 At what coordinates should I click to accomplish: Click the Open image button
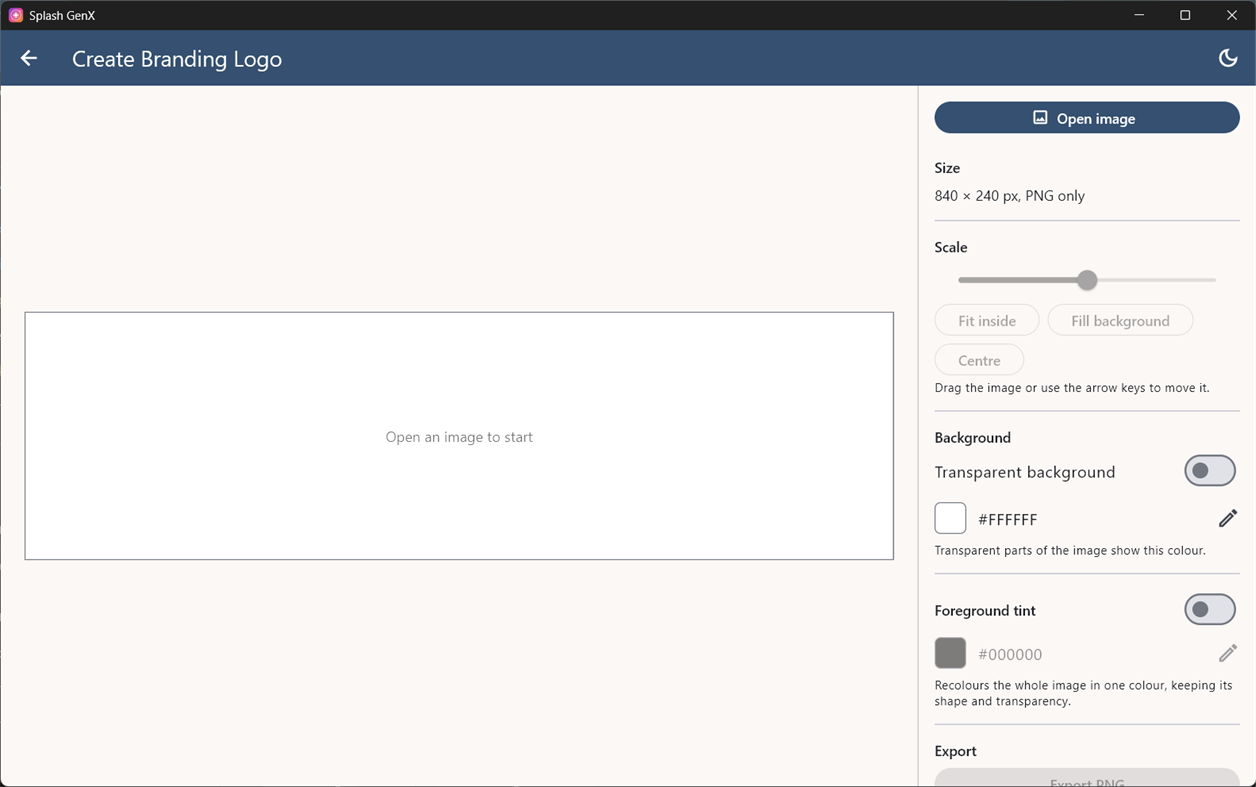[1087, 118]
